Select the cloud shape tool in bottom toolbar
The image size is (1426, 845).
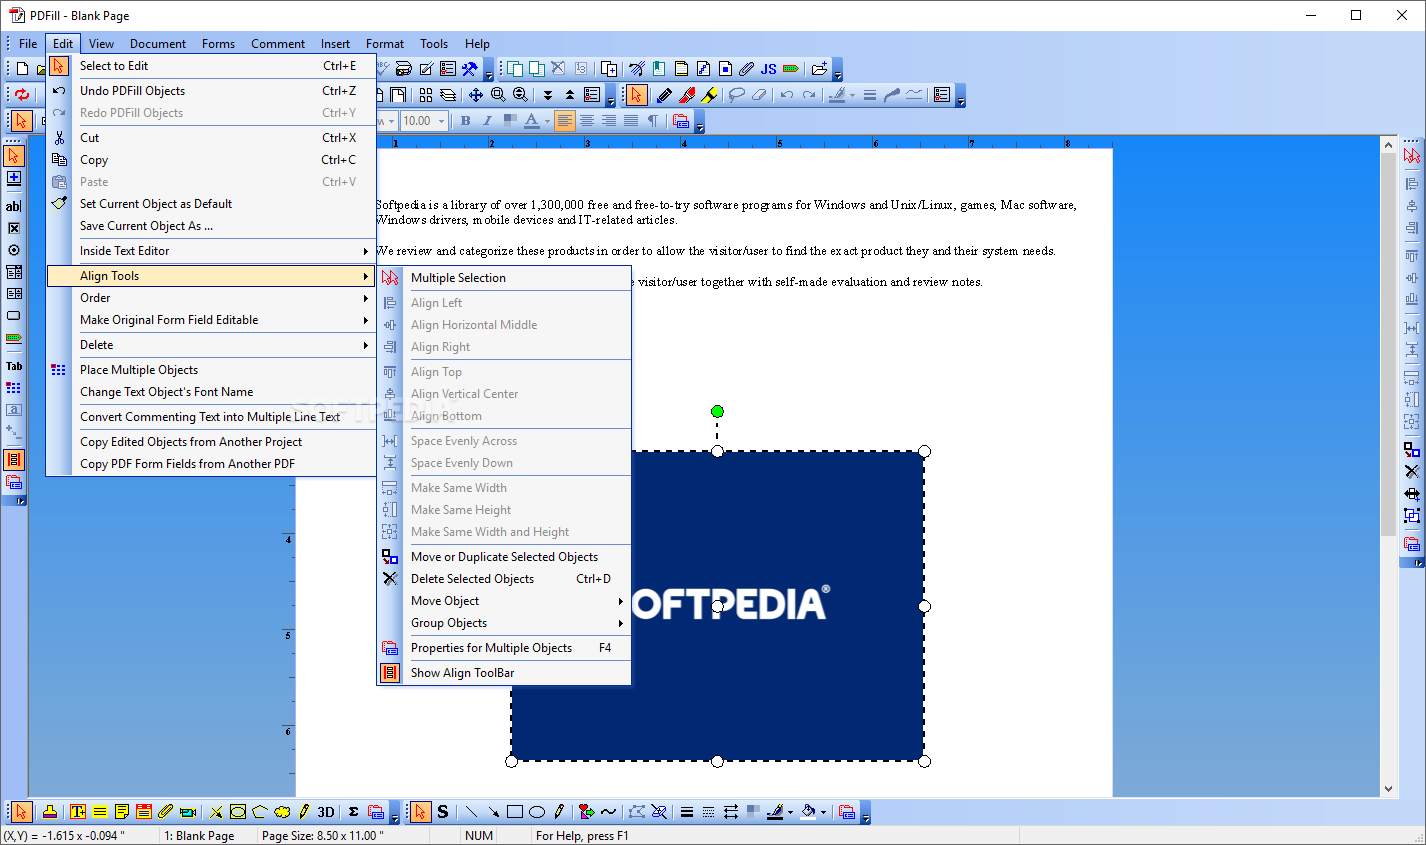(x=282, y=812)
